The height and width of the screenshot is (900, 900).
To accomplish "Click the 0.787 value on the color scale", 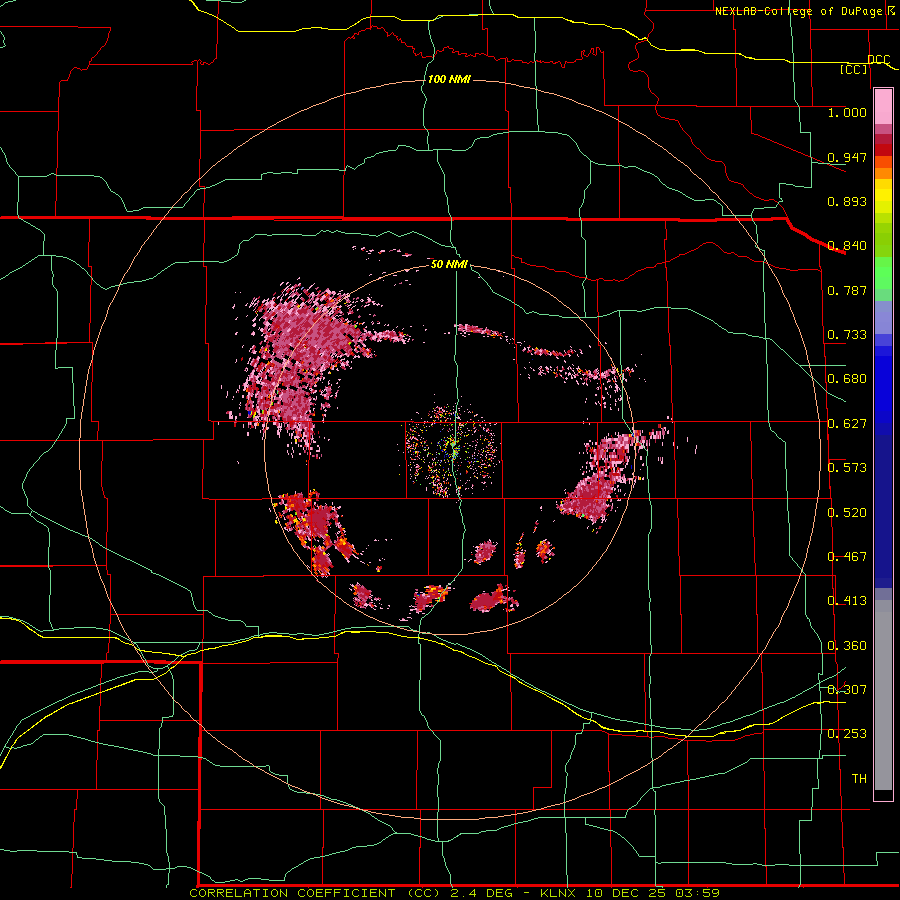I will (847, 290).
